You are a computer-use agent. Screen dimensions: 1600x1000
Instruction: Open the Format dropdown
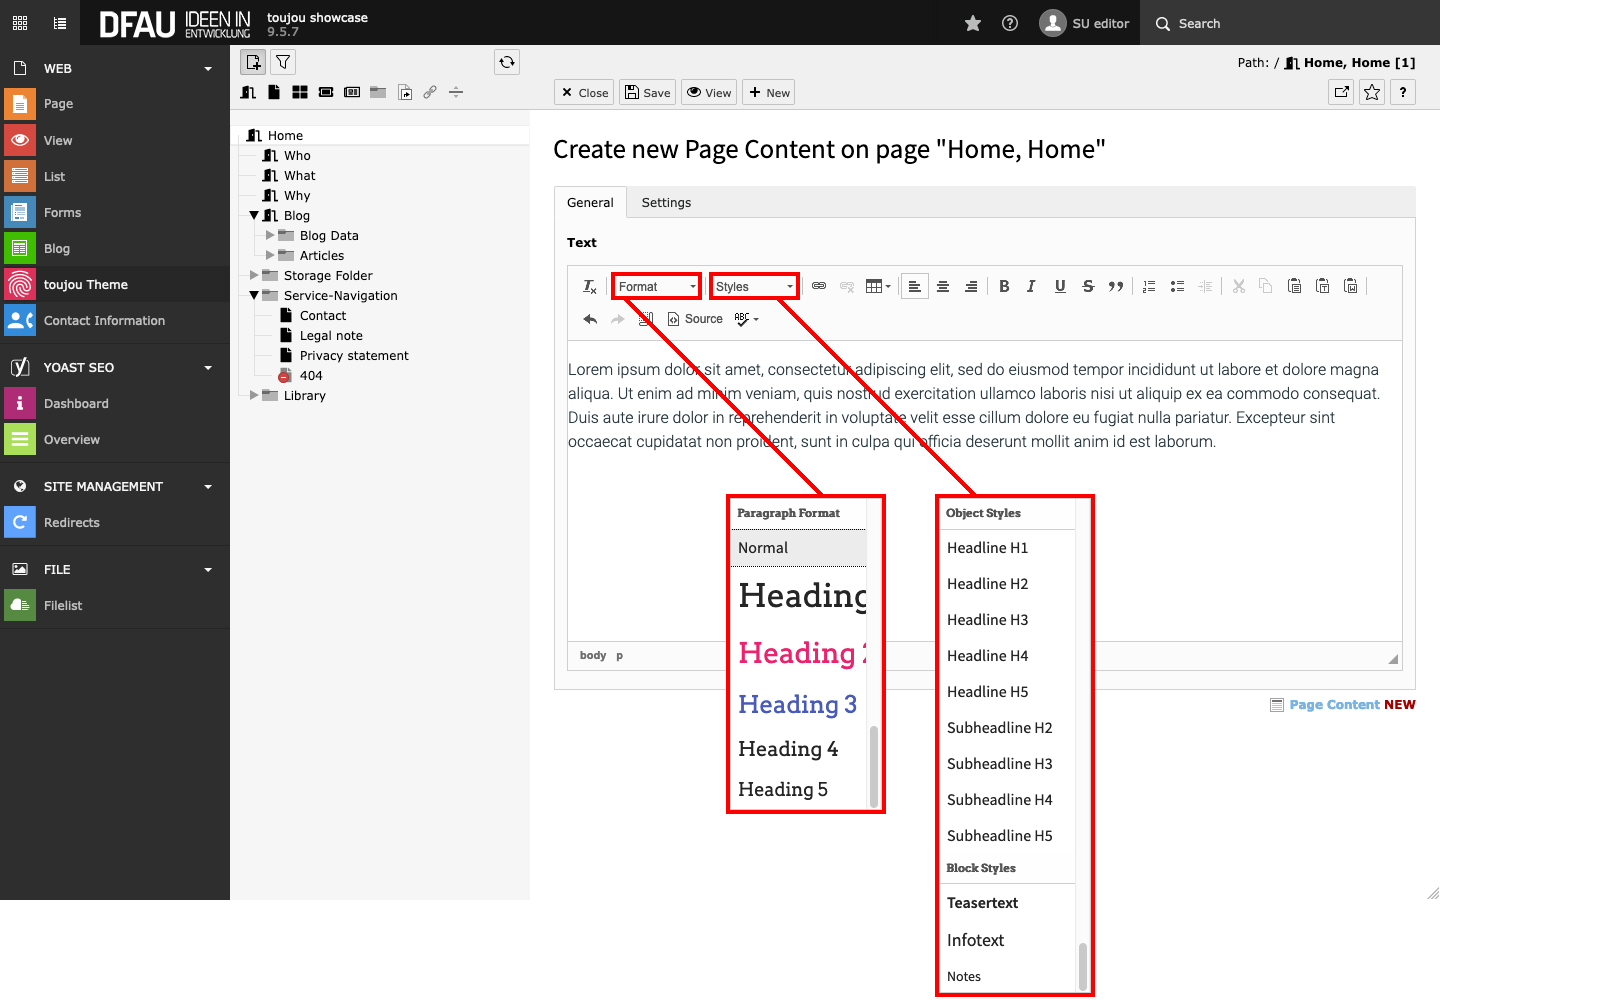656,287
